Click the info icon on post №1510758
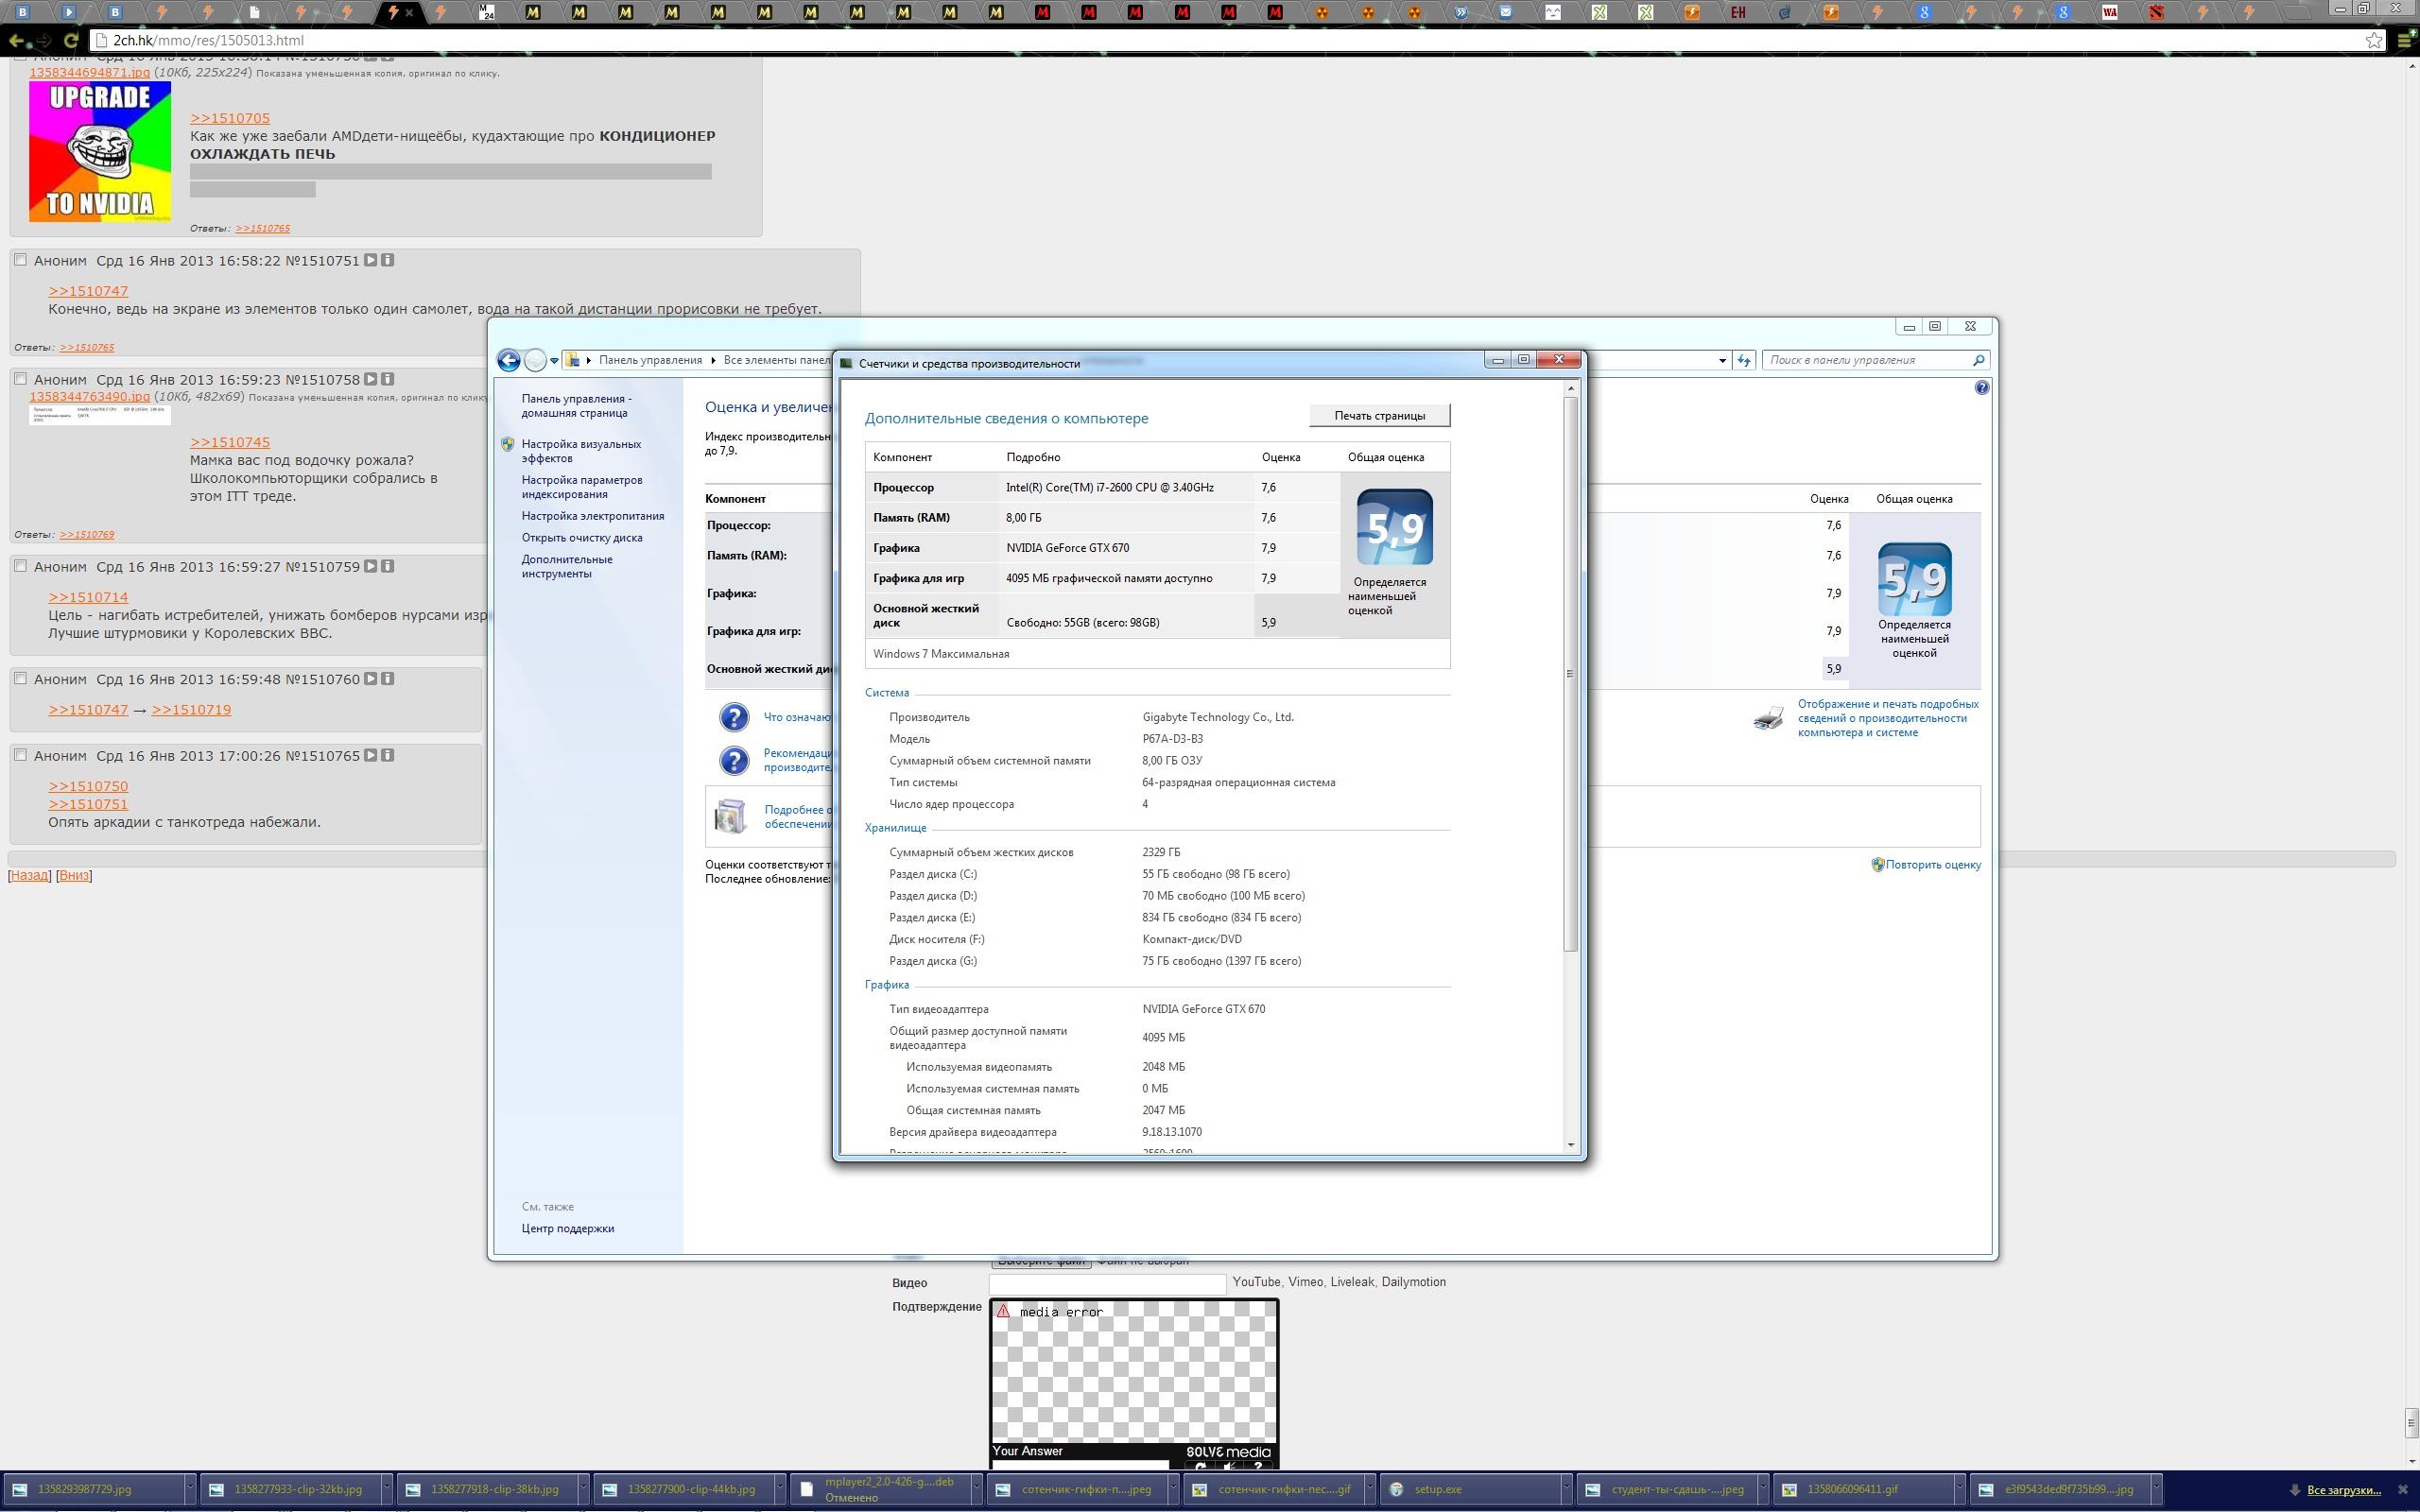The image size is (2420, 1512). pos(388,379)
